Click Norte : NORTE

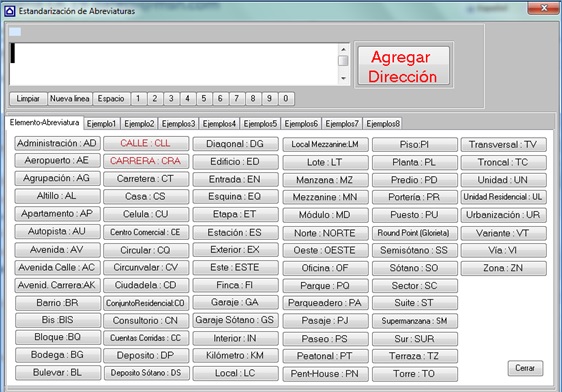325,234
